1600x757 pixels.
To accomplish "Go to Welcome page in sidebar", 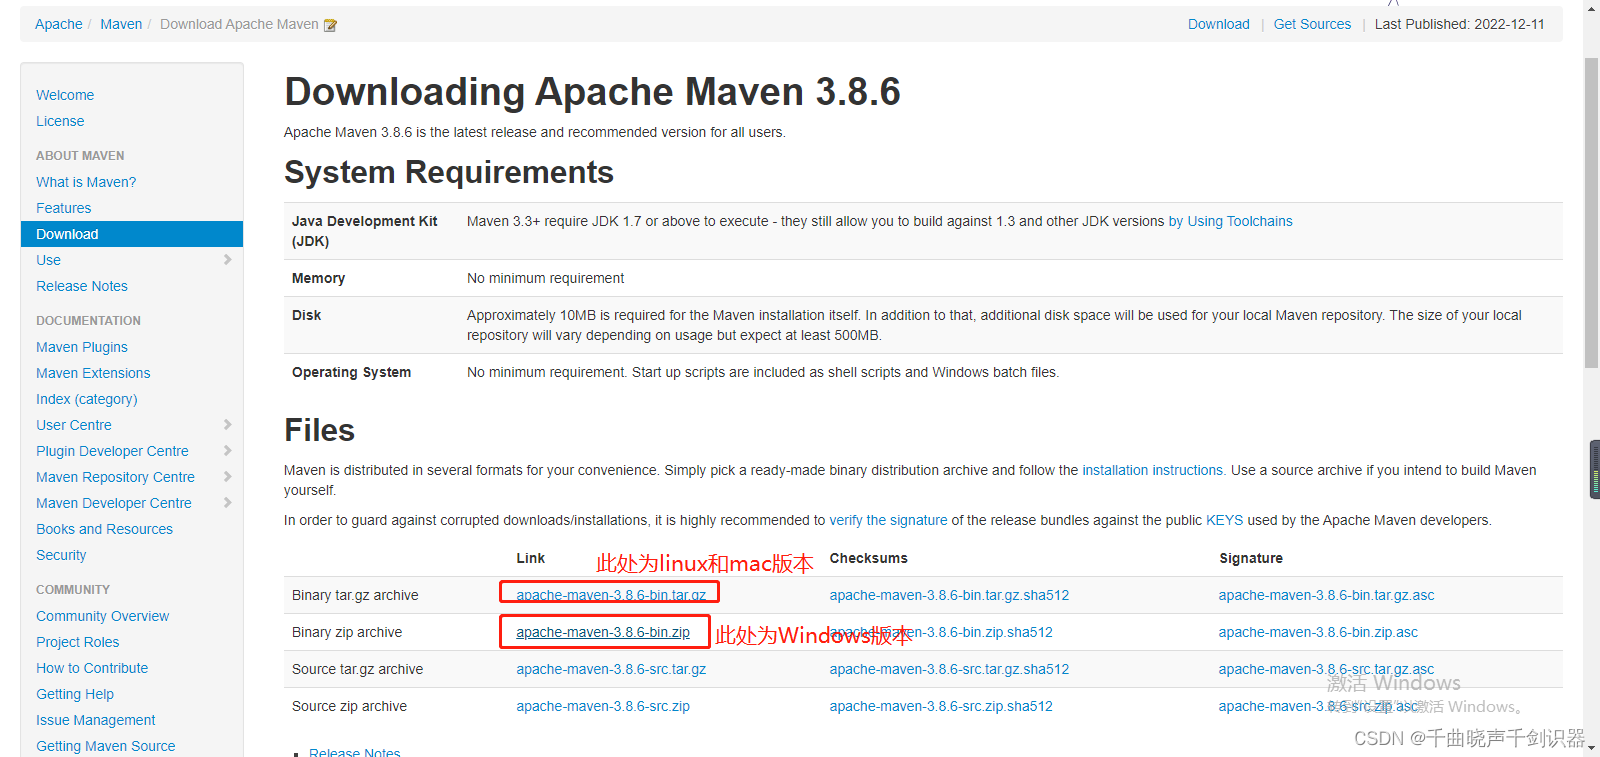I will [65, 95].
